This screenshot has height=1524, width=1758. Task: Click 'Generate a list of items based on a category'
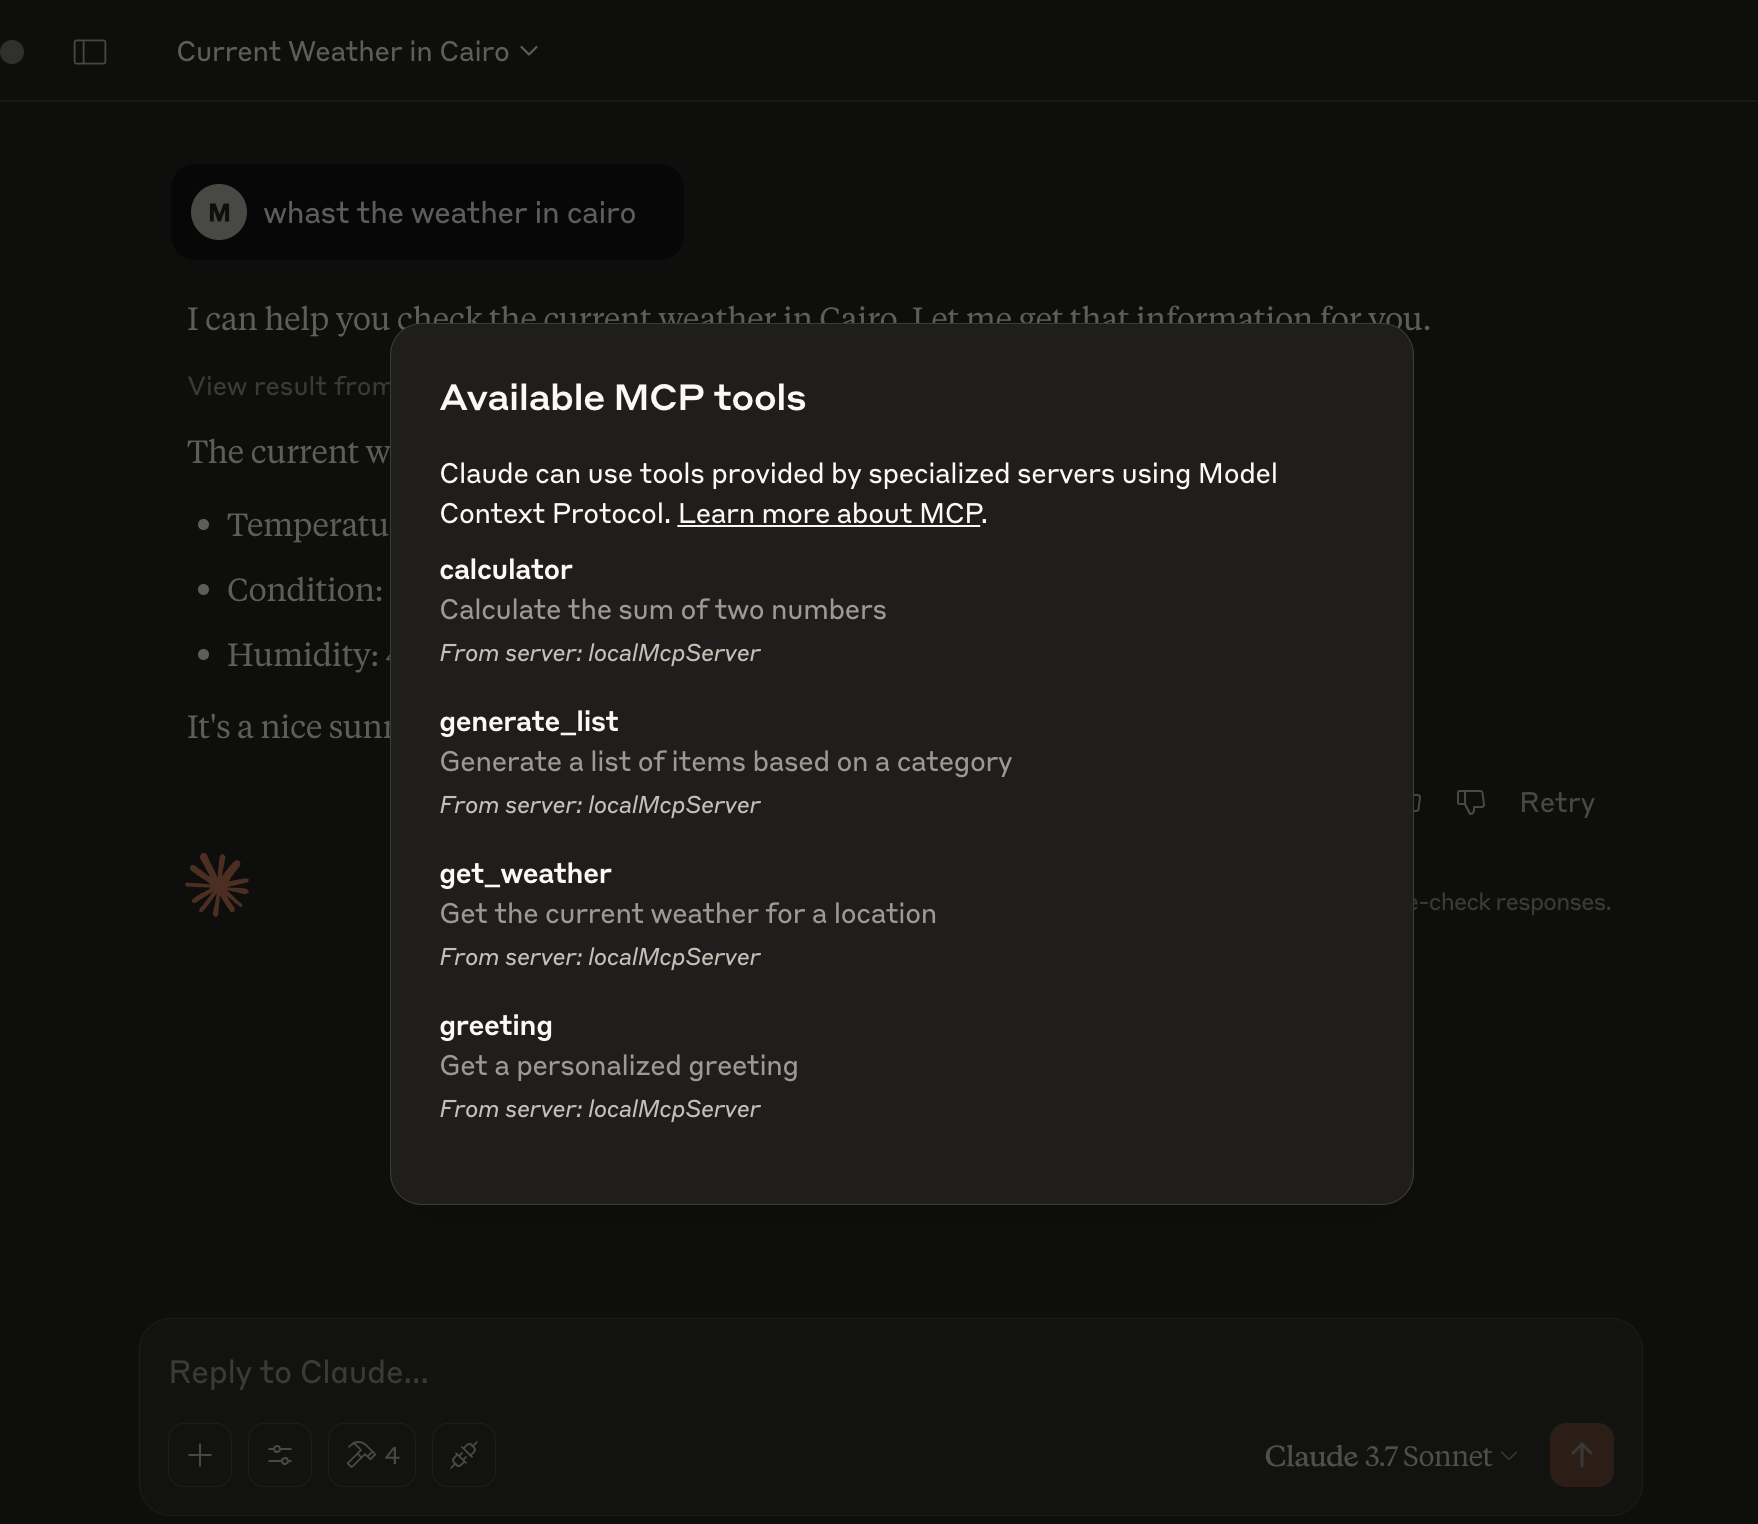coord(726,762)
